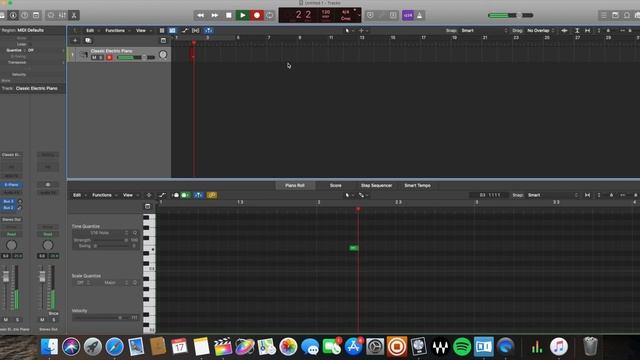The image size is (640, 360).
Task: Toggle the yellow Link button in Piano Roll
Action: click(x=212, y=195)
